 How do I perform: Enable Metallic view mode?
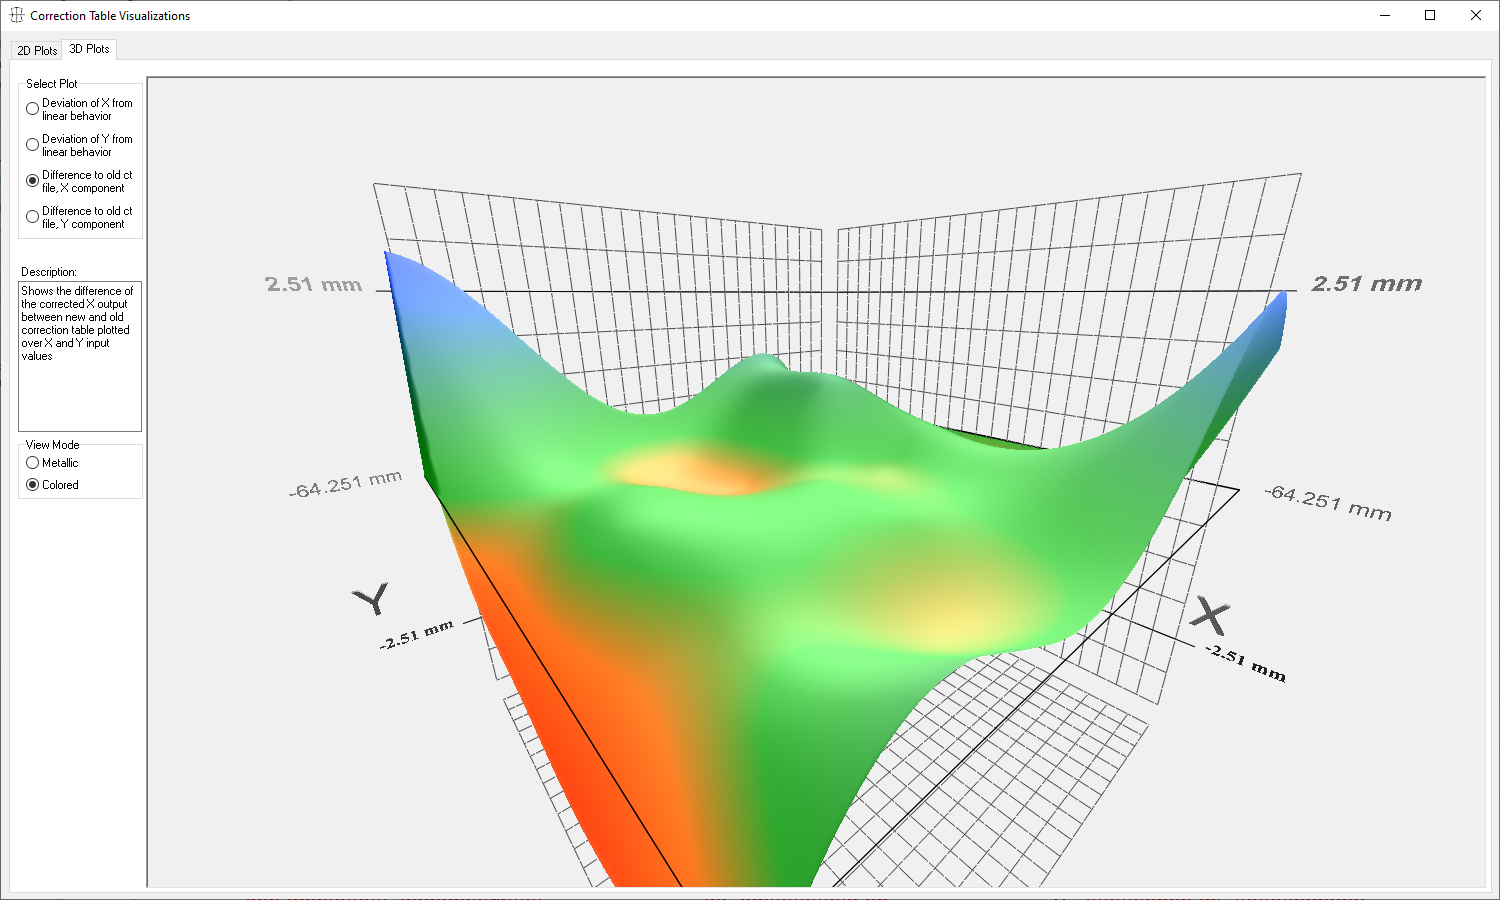point(33,463)
